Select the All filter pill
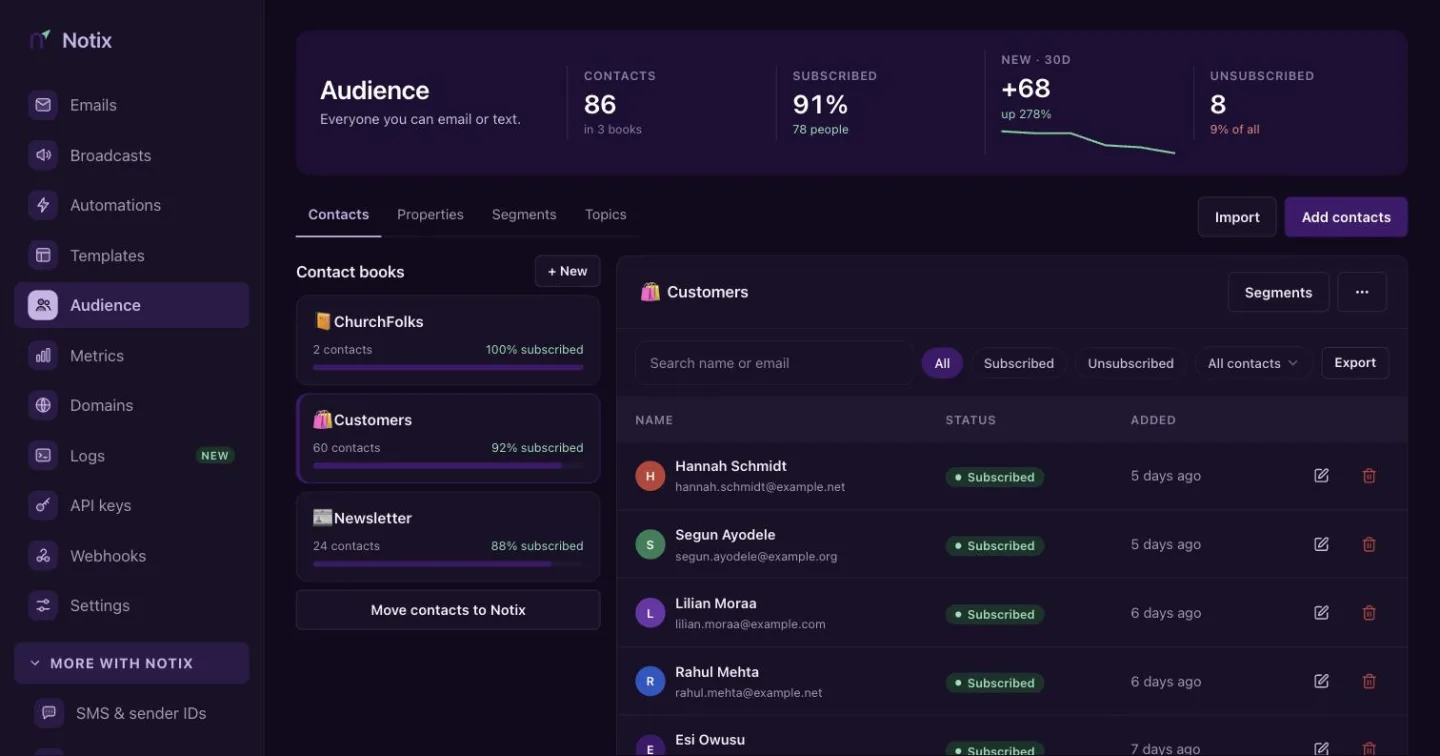This screenshot has height=756, width=1440. click(942, 363)
